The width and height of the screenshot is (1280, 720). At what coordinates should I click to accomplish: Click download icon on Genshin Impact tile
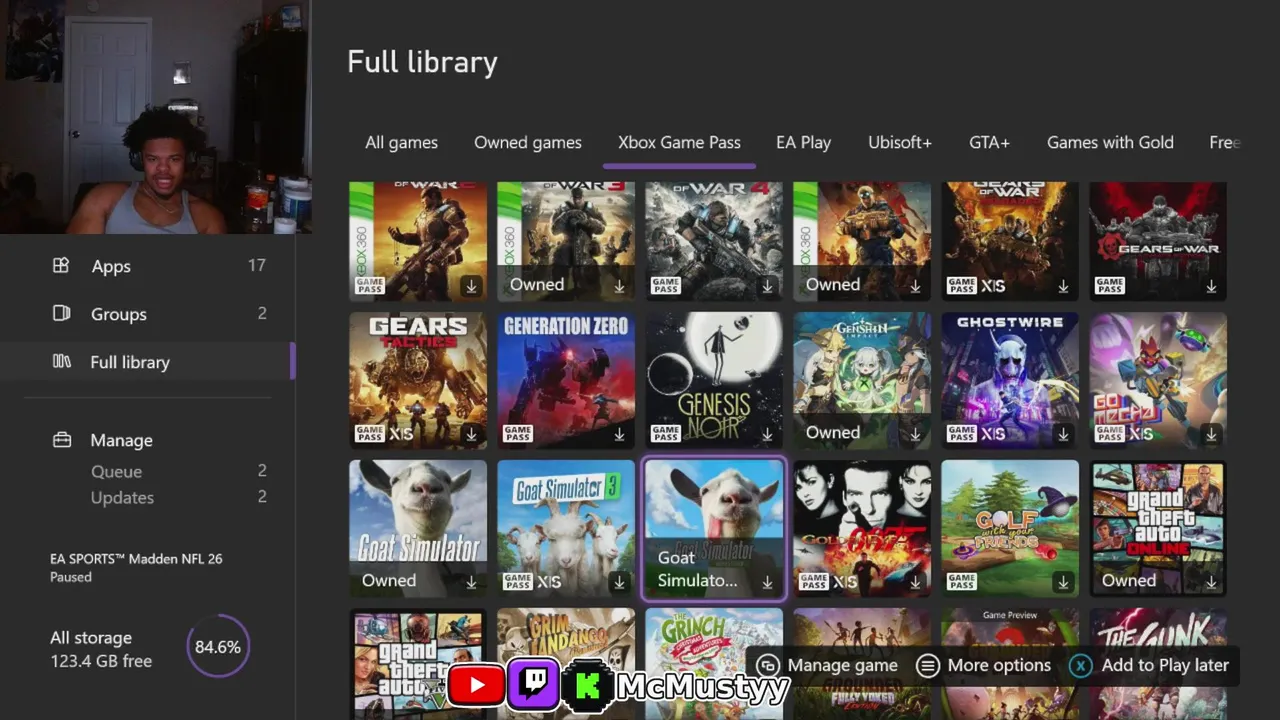[x=915, y=434]
